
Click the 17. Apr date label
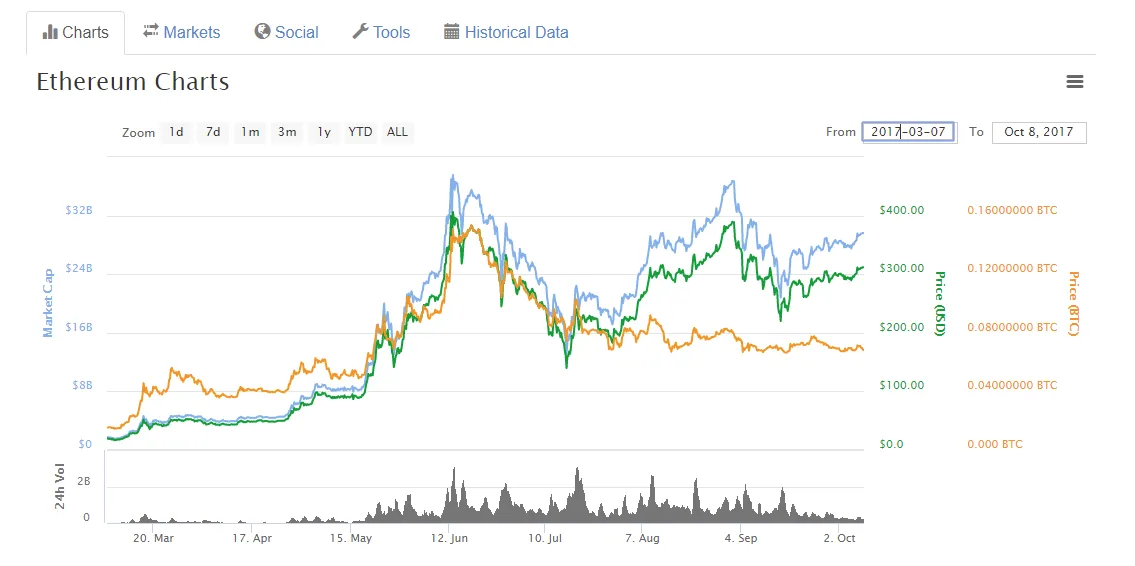pos(252,538)
